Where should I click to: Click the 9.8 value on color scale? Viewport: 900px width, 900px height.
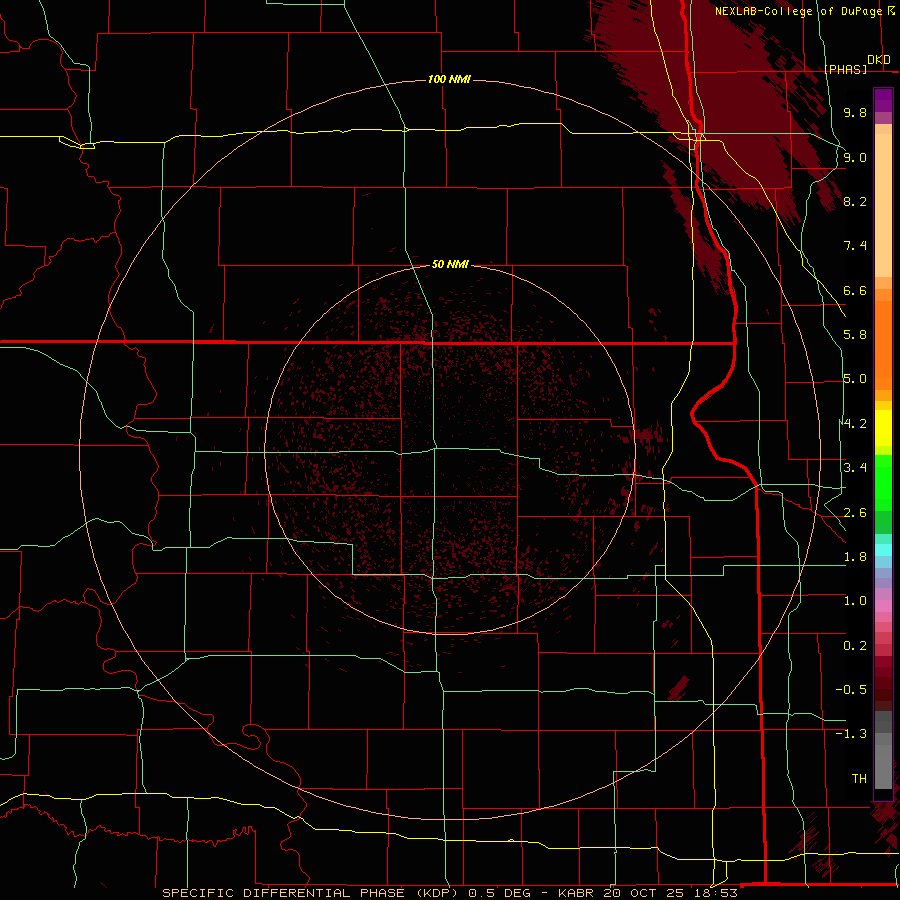pyautogui.click(x=855, y=112)
